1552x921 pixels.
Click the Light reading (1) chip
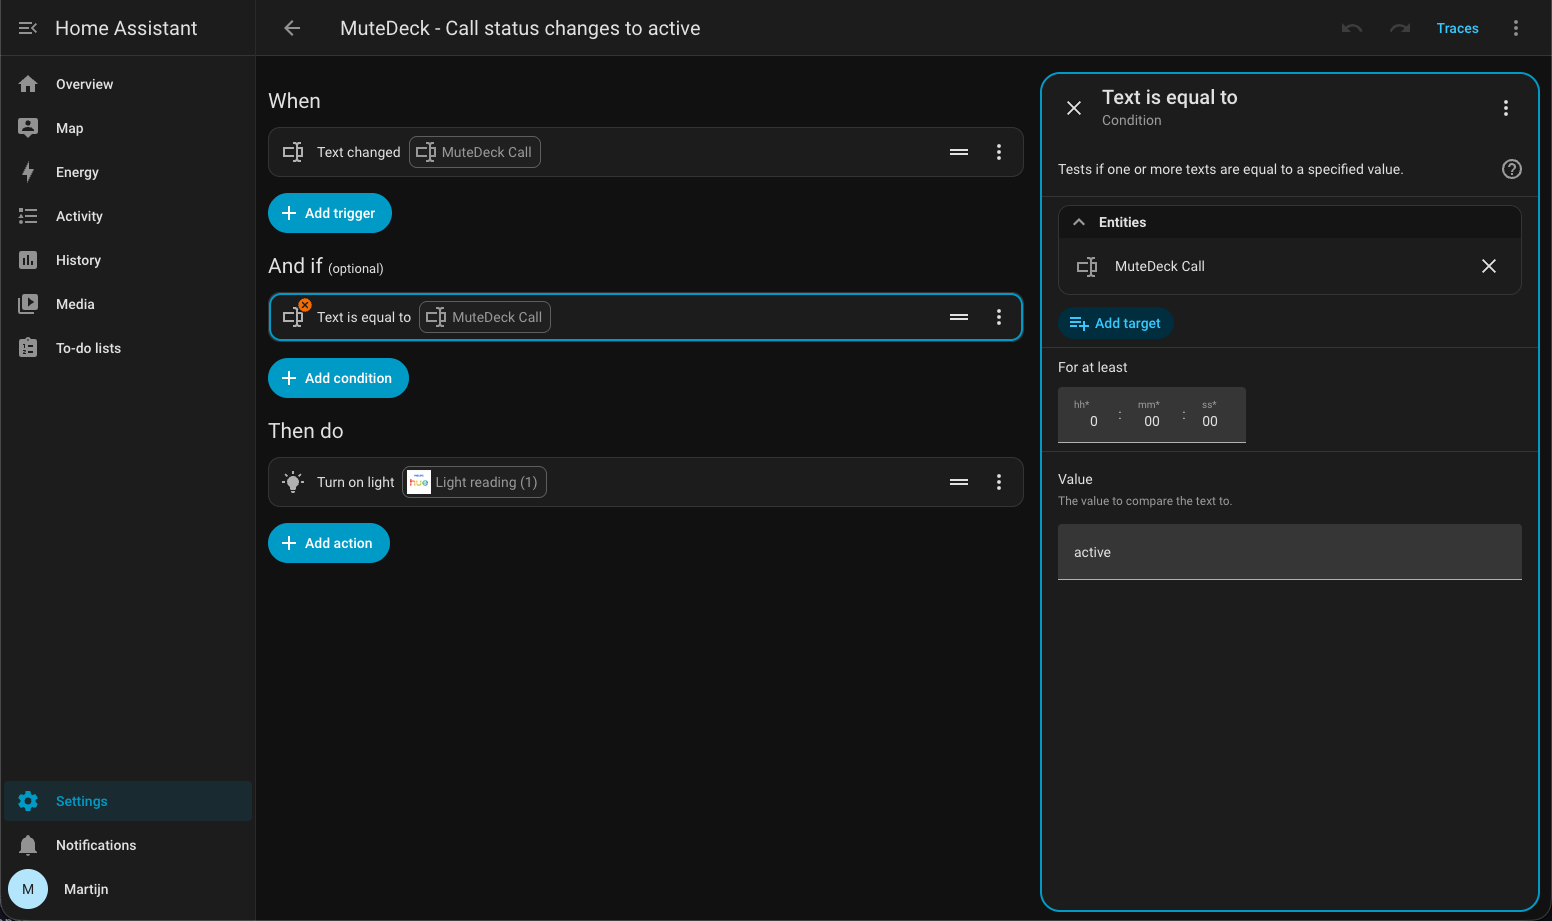[475, 482]
